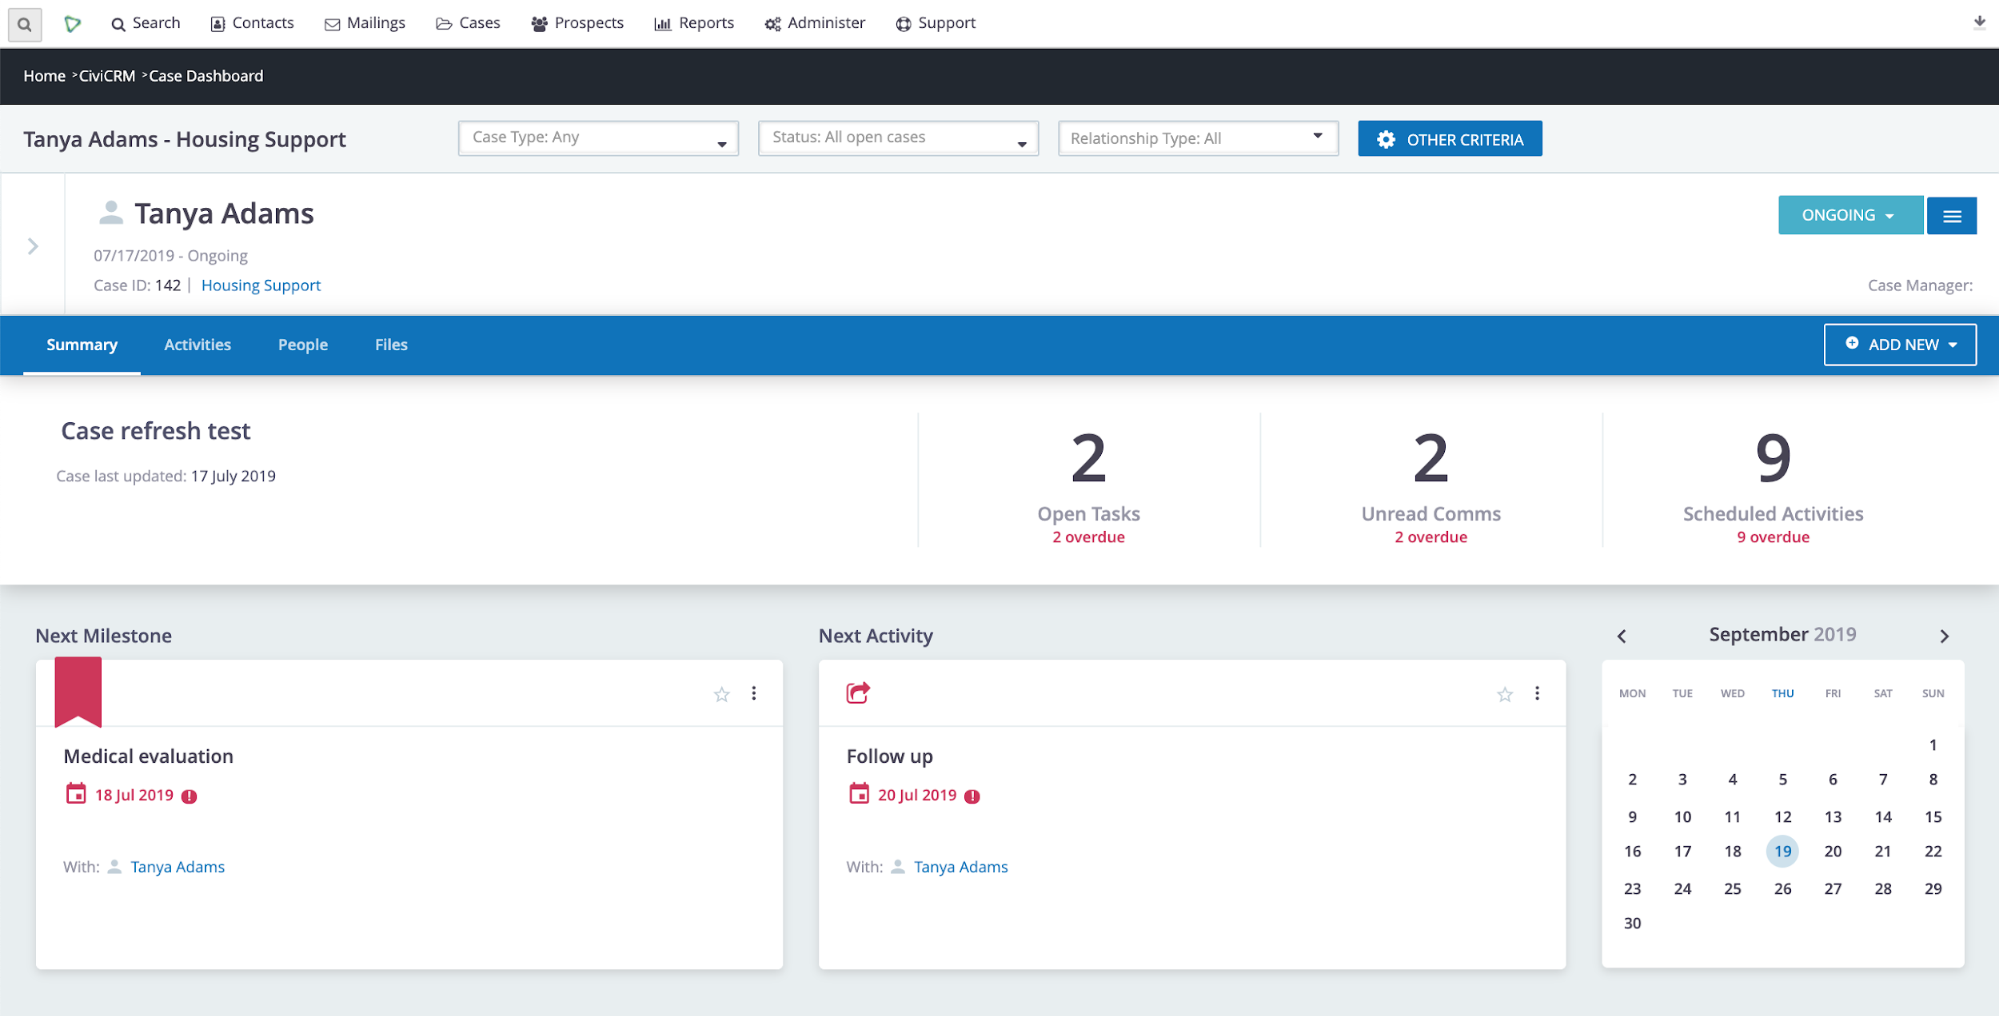Click the 18 Jul 2019 due date

134,796
